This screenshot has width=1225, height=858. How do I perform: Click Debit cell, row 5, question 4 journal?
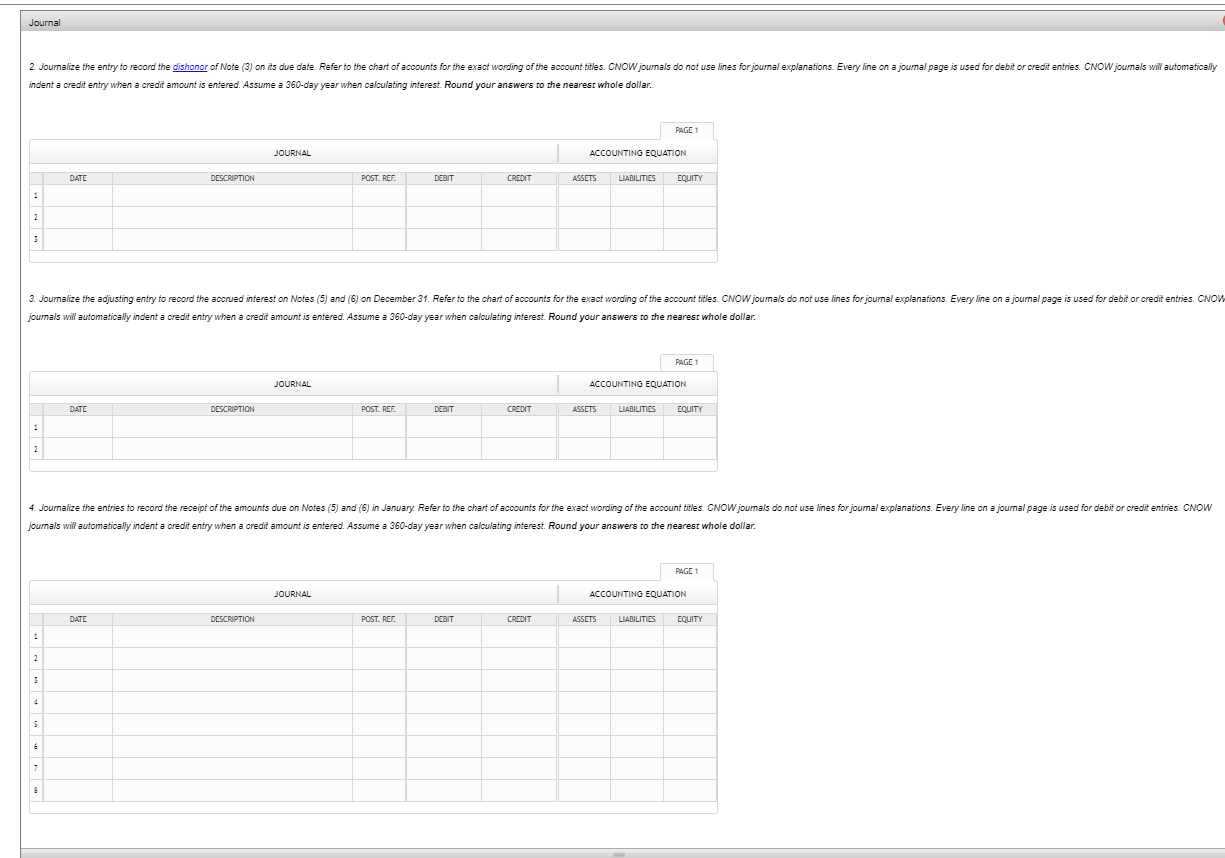coord(444,724)
